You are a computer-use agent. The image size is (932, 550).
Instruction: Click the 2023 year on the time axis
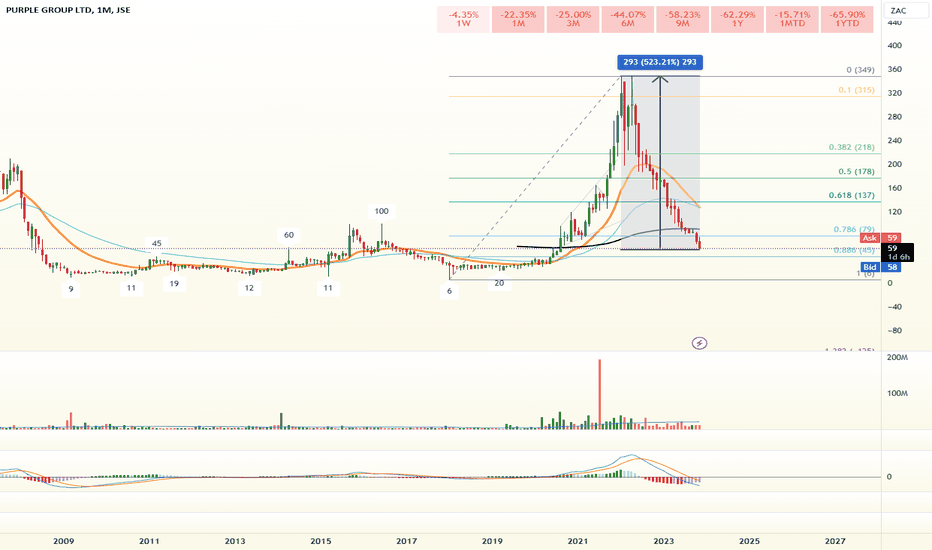coord(664,541)
